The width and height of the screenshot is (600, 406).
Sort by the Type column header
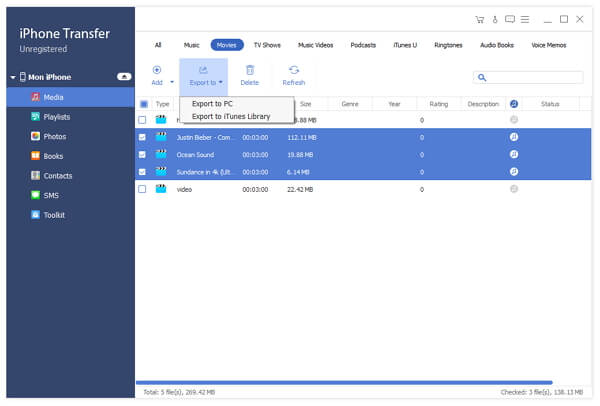(x=162, y=104)
